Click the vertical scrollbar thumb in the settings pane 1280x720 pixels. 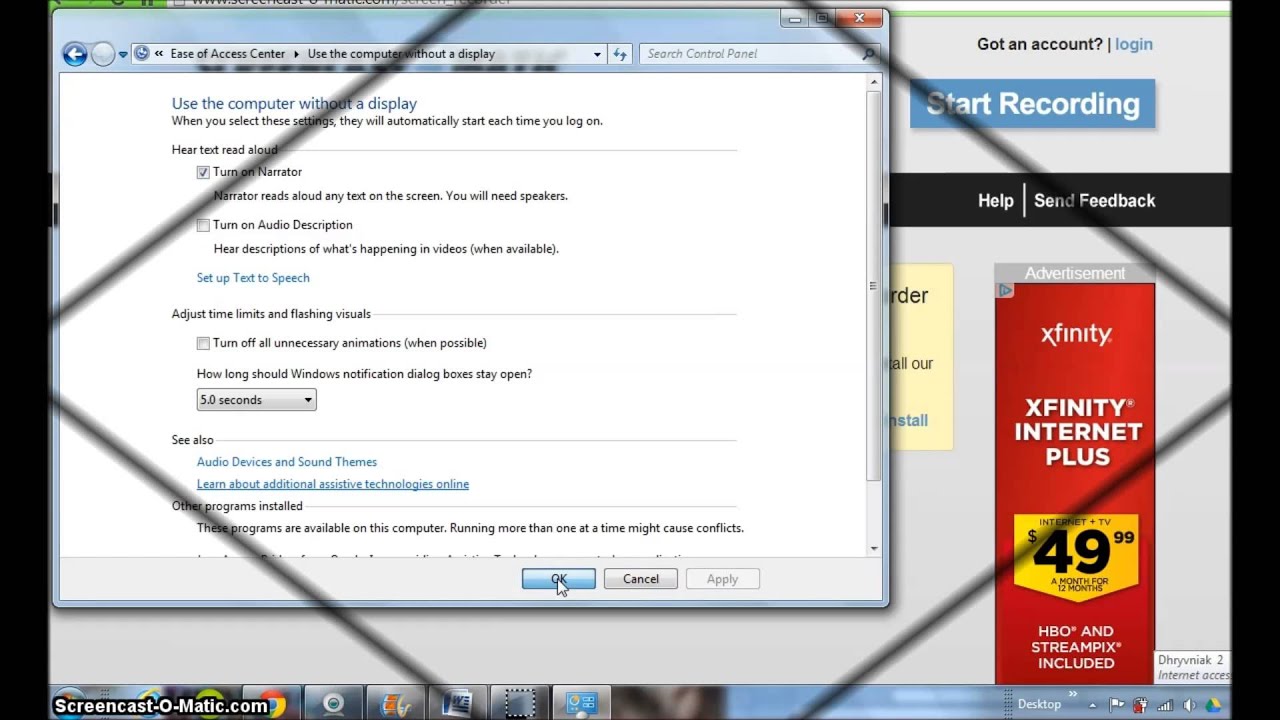tap(874, 285)
